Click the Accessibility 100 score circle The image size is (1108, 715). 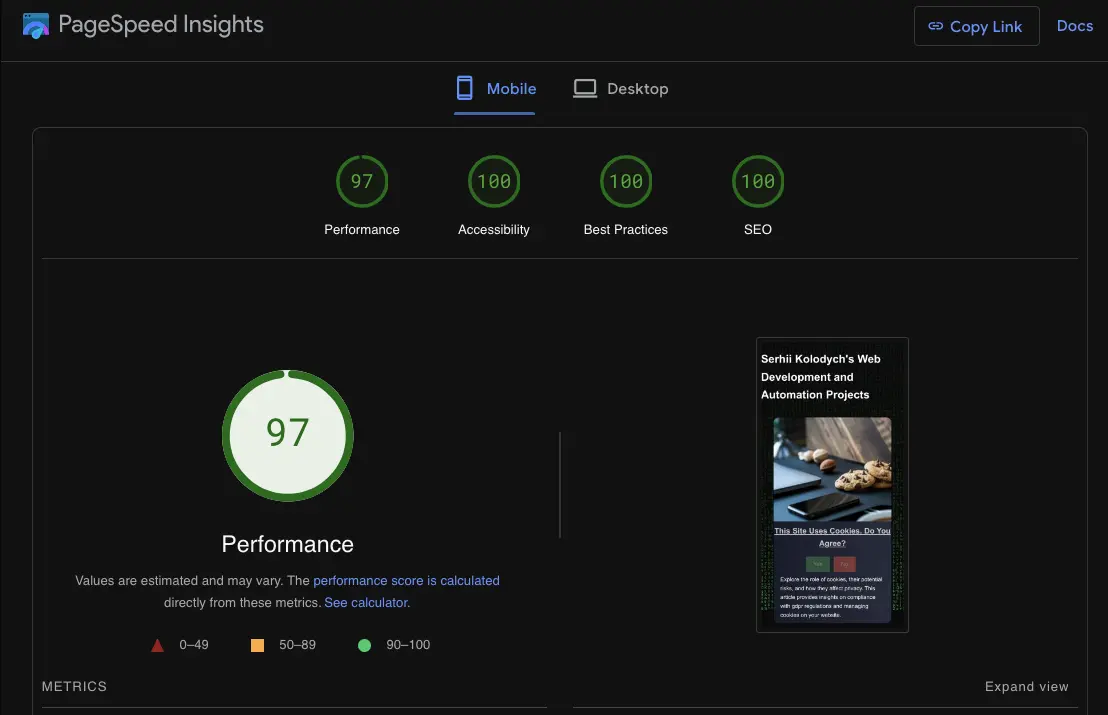click(494, 181)
